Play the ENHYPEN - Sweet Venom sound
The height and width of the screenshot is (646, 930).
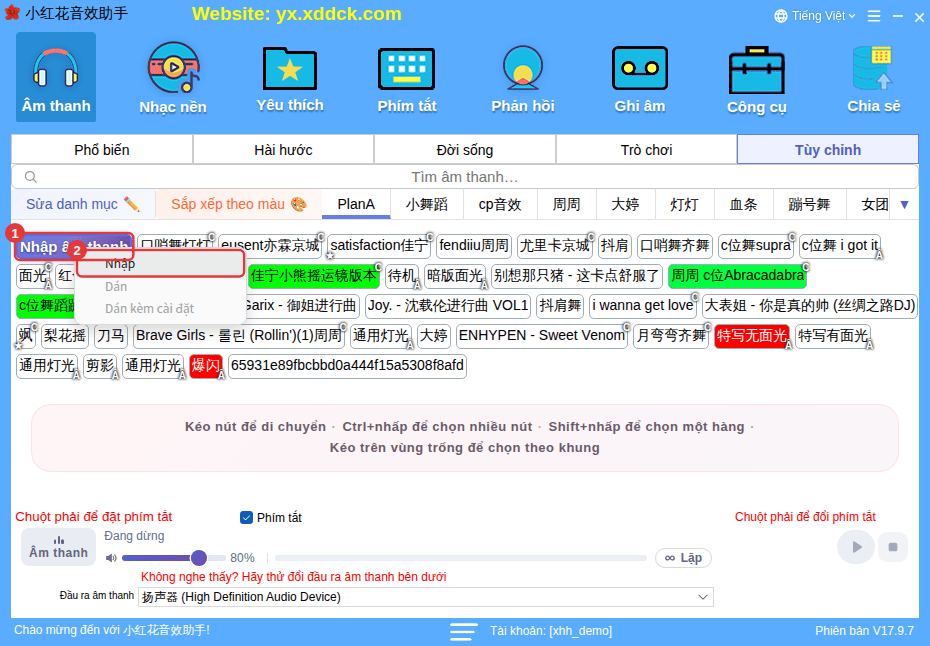click(542, 336)
